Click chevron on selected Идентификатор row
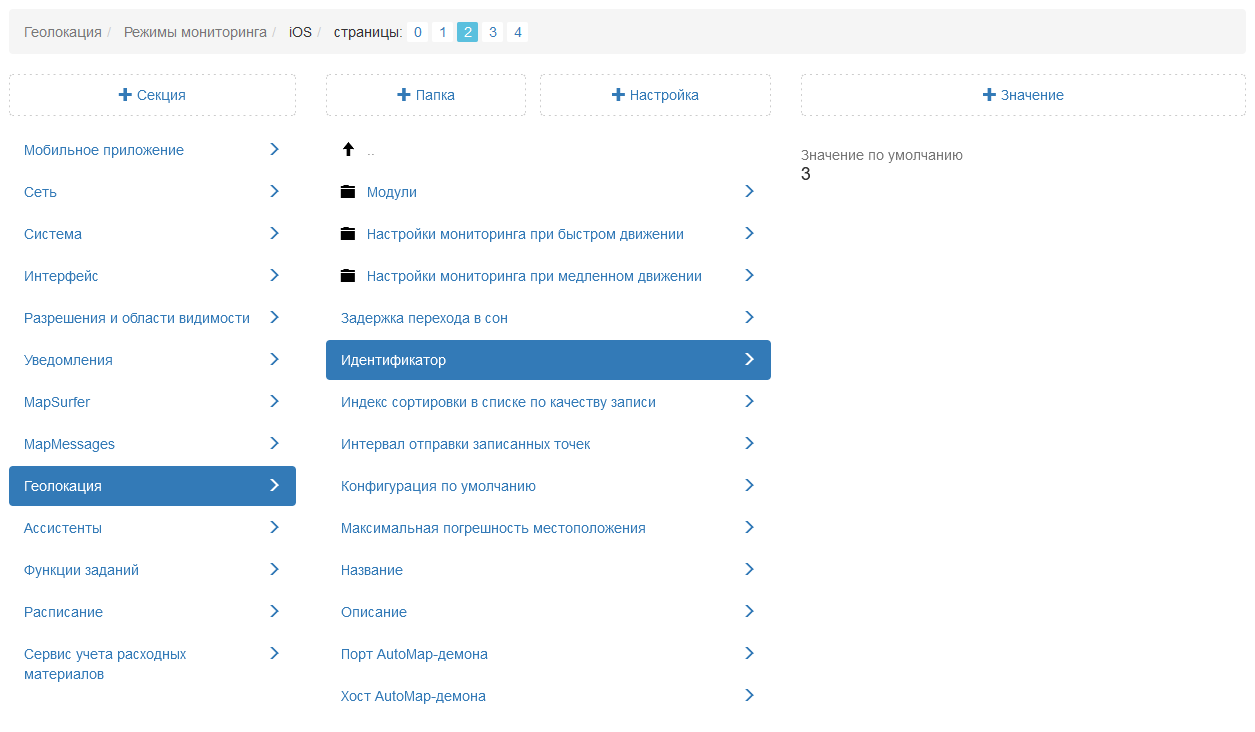This screenshot has width=1255, height=732. tap(749, 359)
